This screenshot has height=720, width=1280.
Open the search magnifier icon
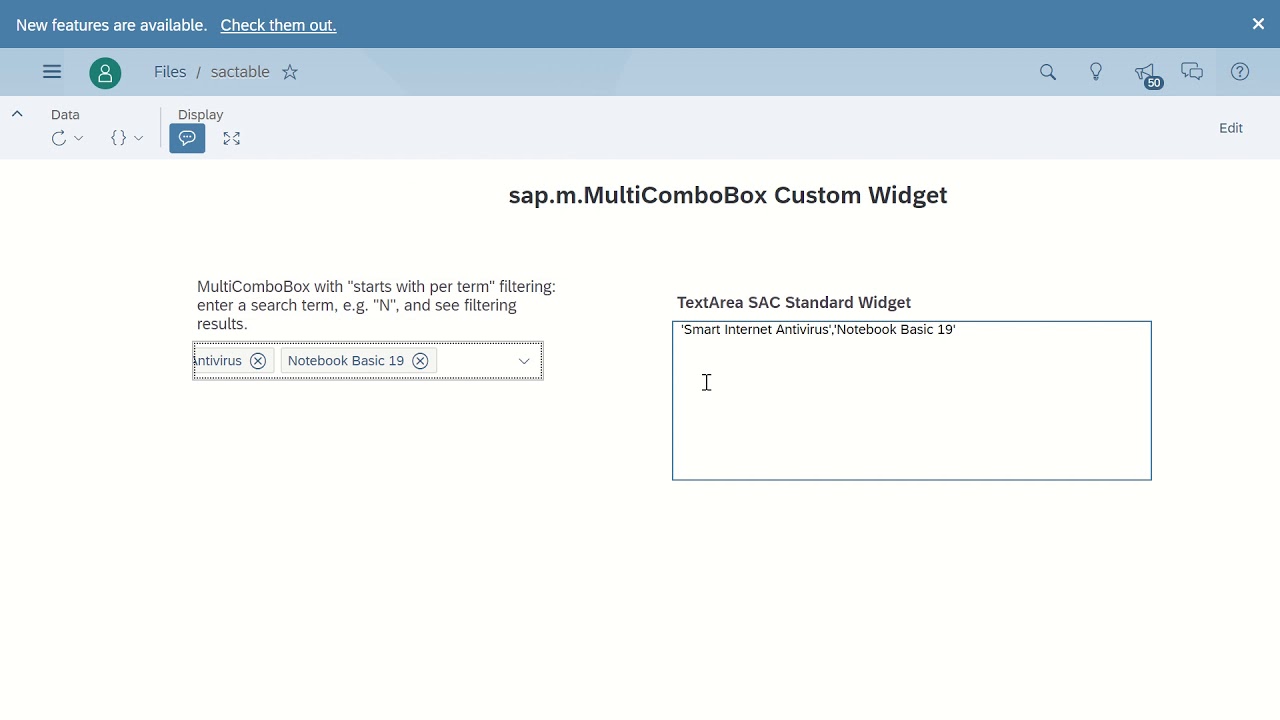pyautogui.click(x=1048, y=72)
